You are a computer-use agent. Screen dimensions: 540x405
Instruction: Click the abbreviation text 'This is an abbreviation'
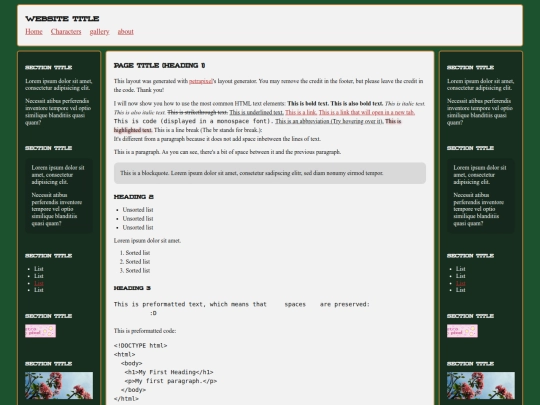(329, 121)
